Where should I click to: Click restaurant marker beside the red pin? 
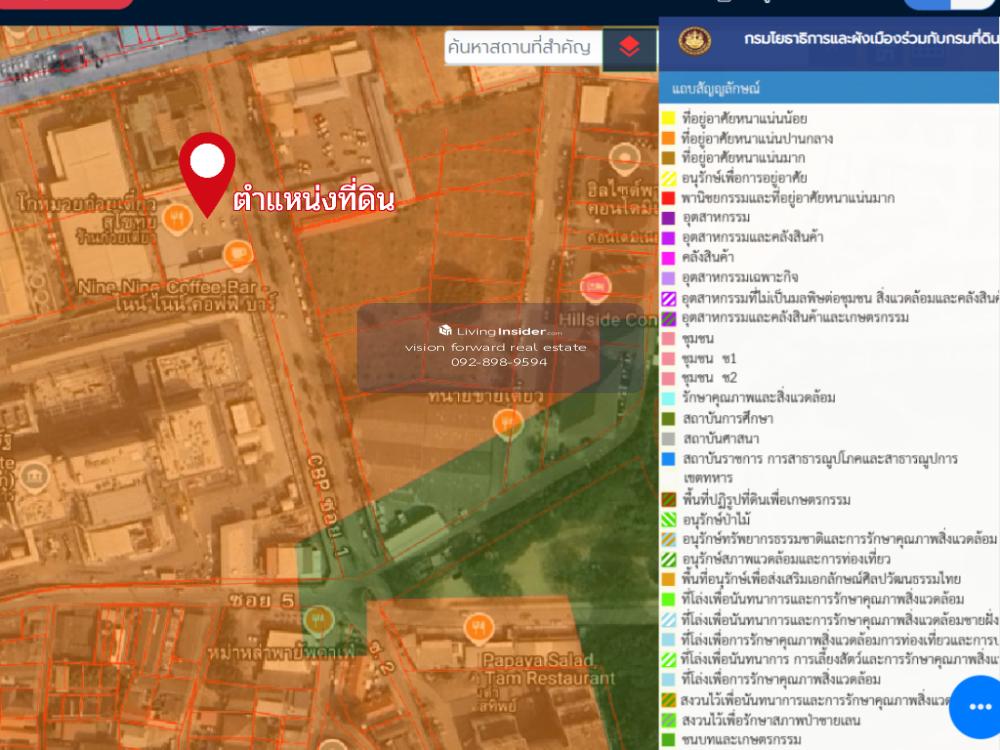click(x=178, y=215)
